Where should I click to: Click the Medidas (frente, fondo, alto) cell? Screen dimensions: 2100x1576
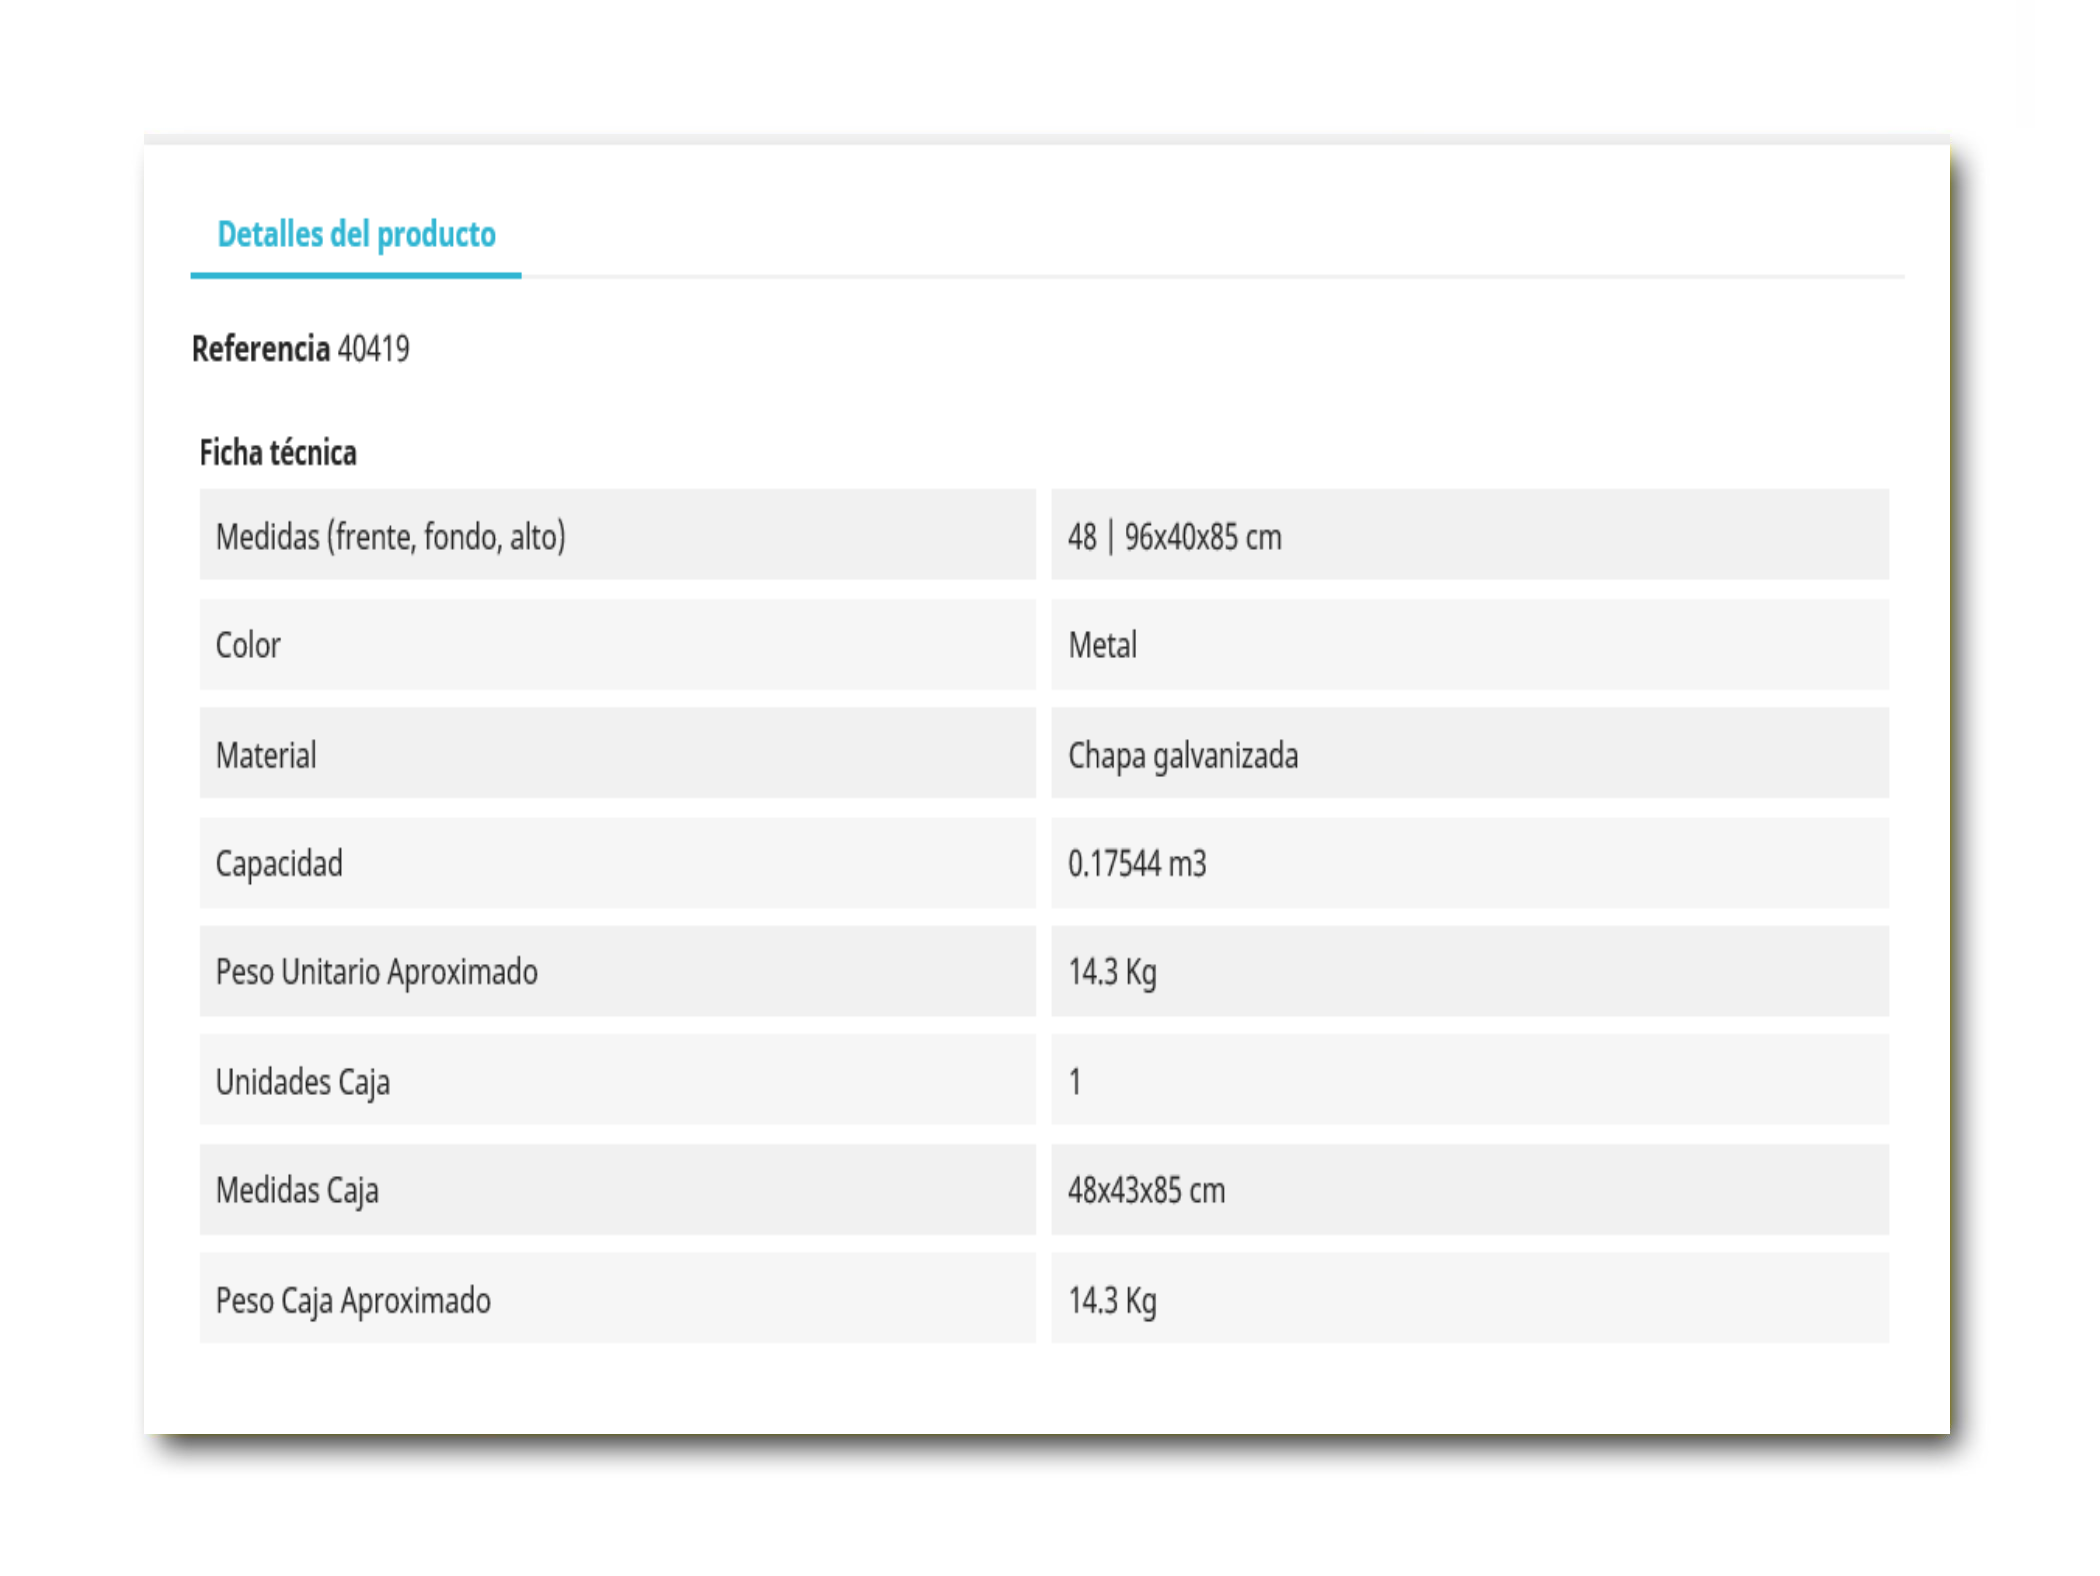click(x=617, y=535)
